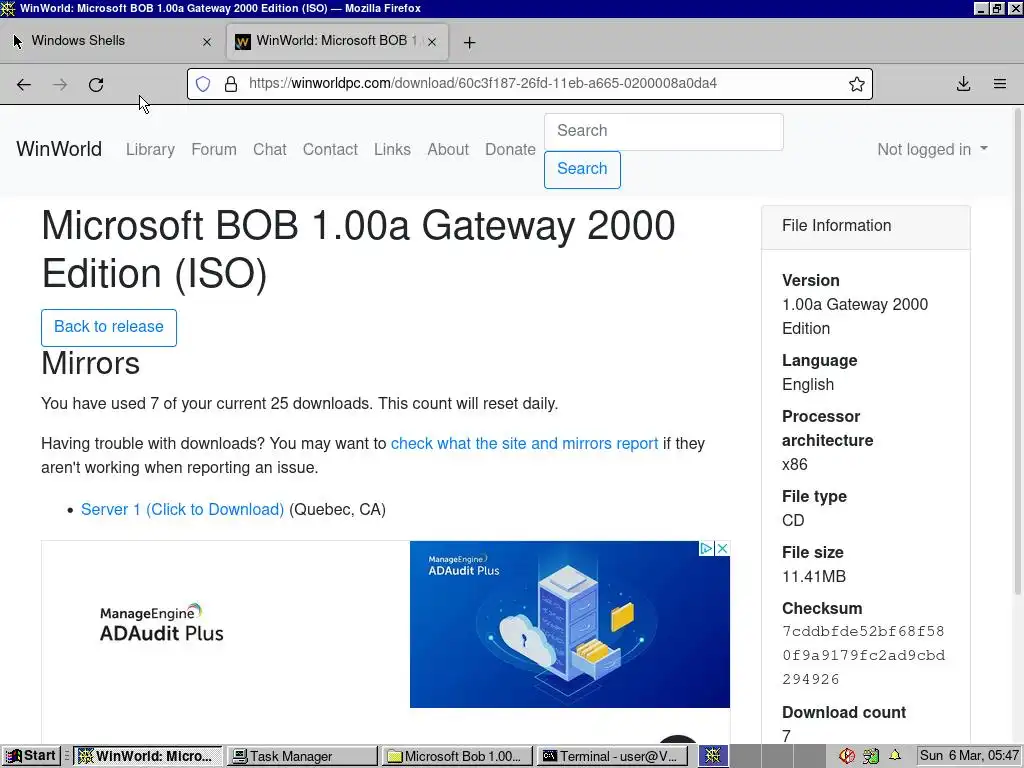This screenshot has width=1024, height=768.
Task: Open the Forum nav link
Action: coord(214,150)
